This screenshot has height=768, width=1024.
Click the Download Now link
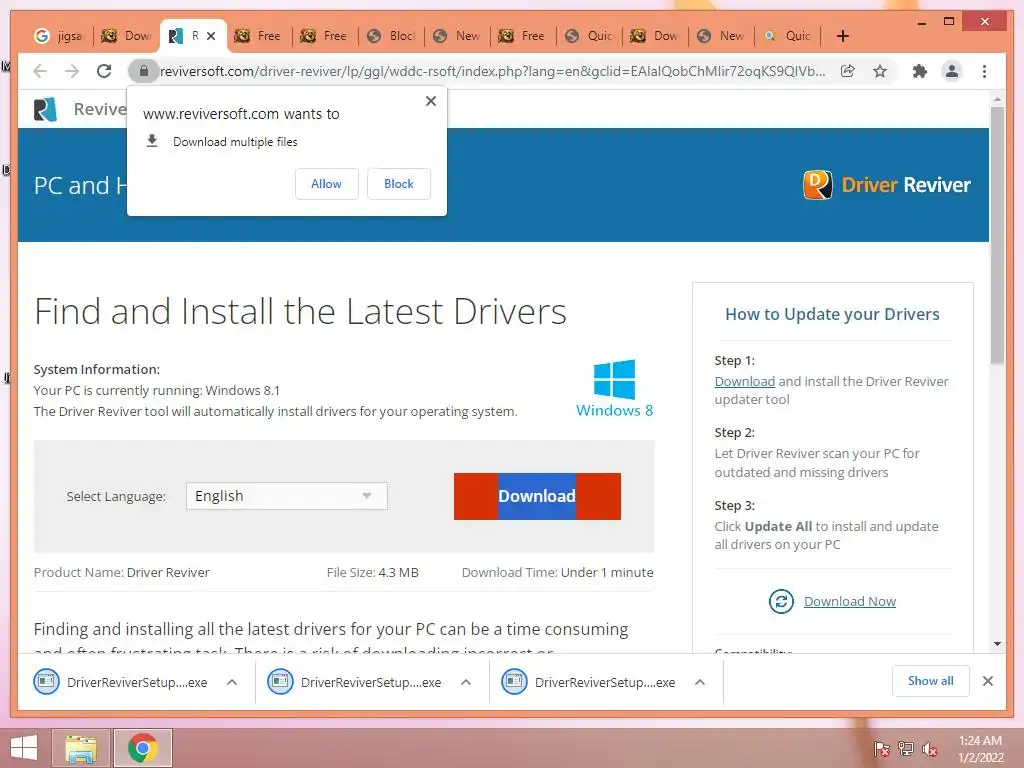850,601
